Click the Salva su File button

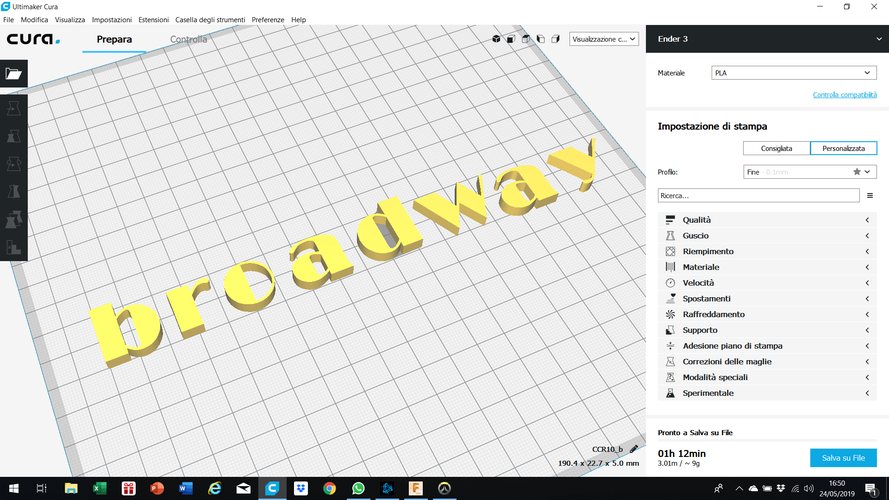843,458
